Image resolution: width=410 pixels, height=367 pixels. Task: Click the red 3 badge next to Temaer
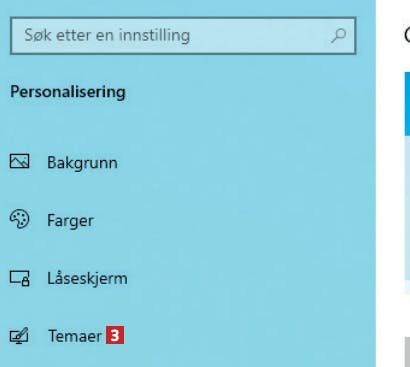[x=115, y=335]
